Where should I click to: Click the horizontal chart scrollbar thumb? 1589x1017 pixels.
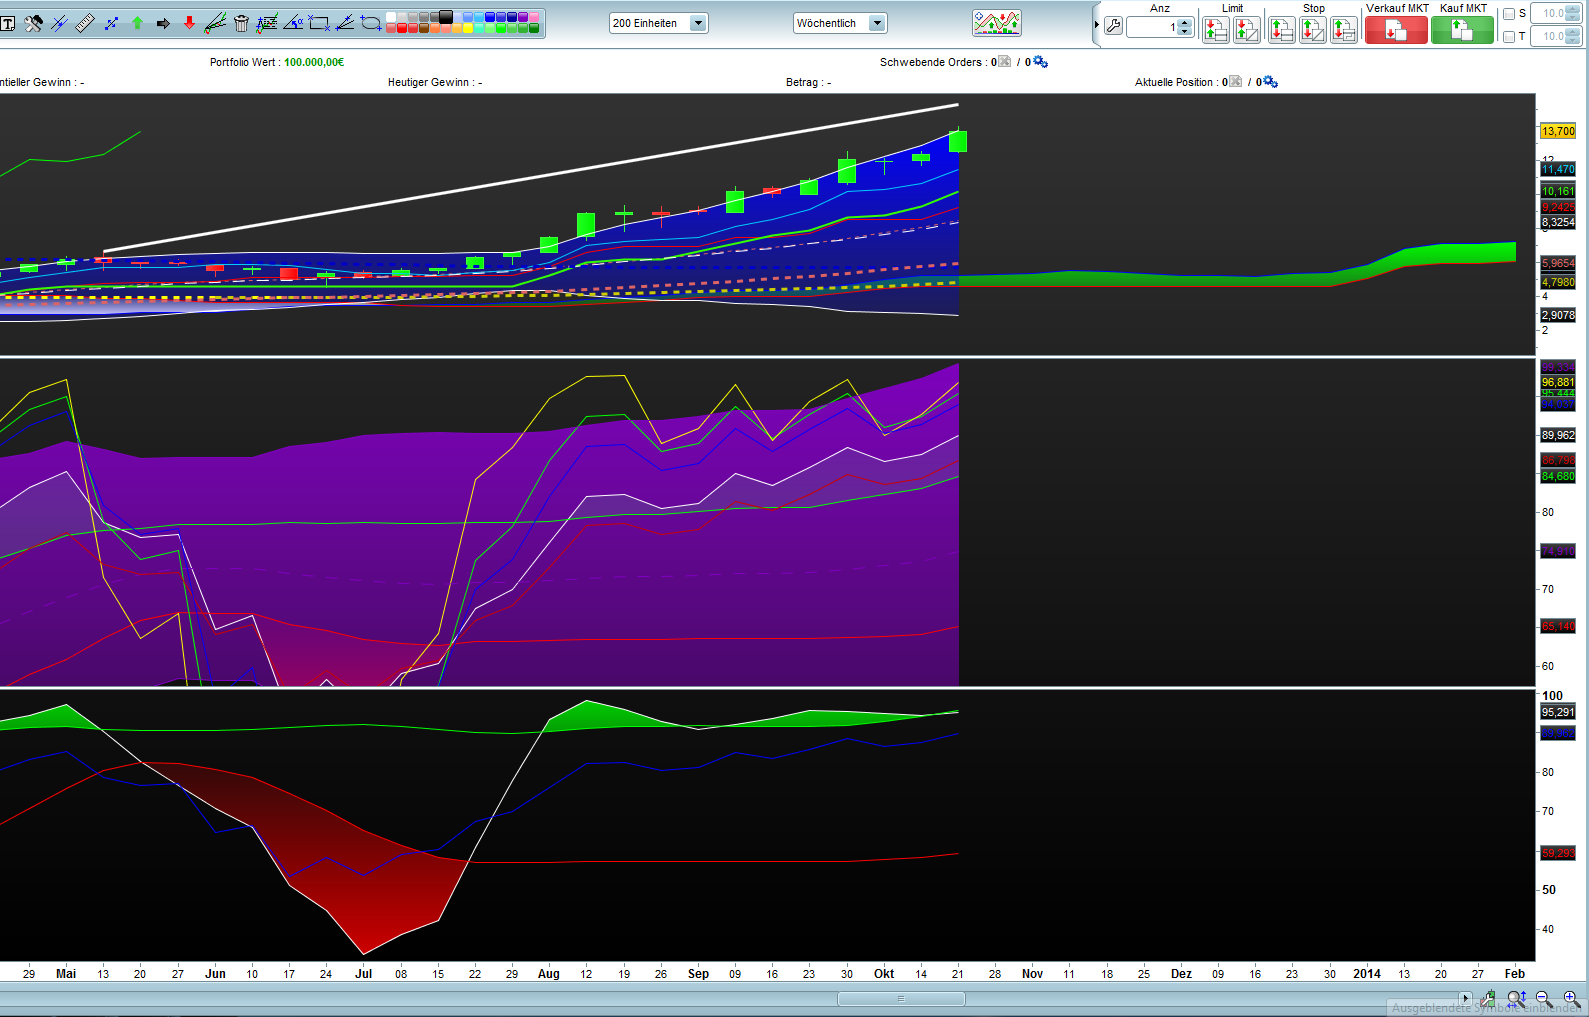click(x=900, y=998)
